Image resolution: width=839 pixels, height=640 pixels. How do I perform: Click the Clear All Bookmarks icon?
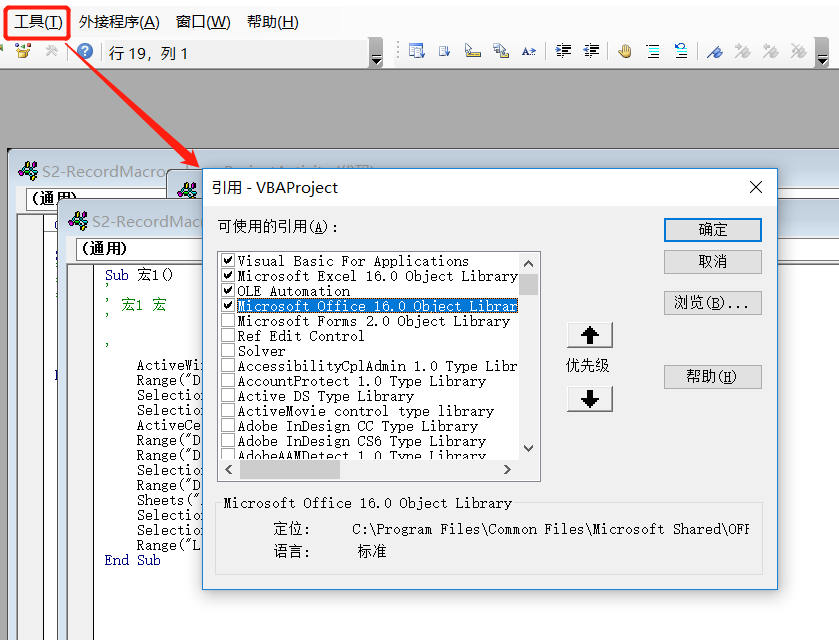pyautogui.click(x=798, y=51)
